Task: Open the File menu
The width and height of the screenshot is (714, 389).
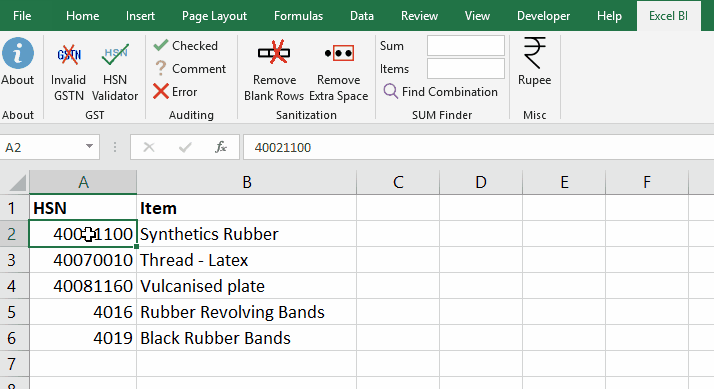Action: click(22, 16)
